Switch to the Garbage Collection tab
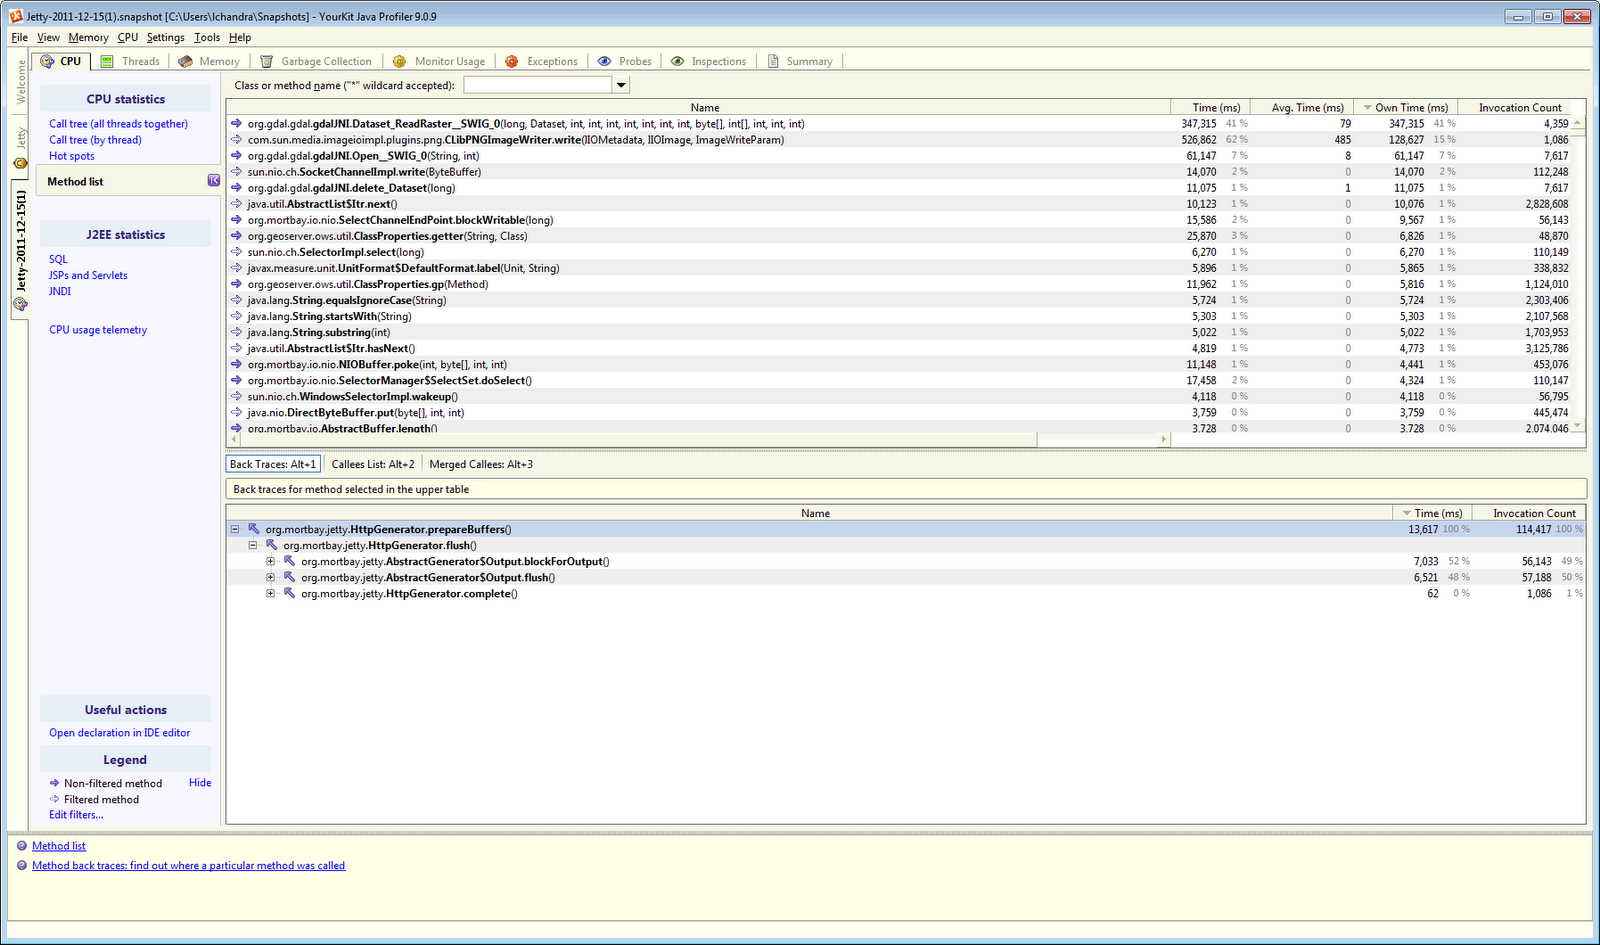This screenshot has width=1600, height=945. (x=317, y=61)
